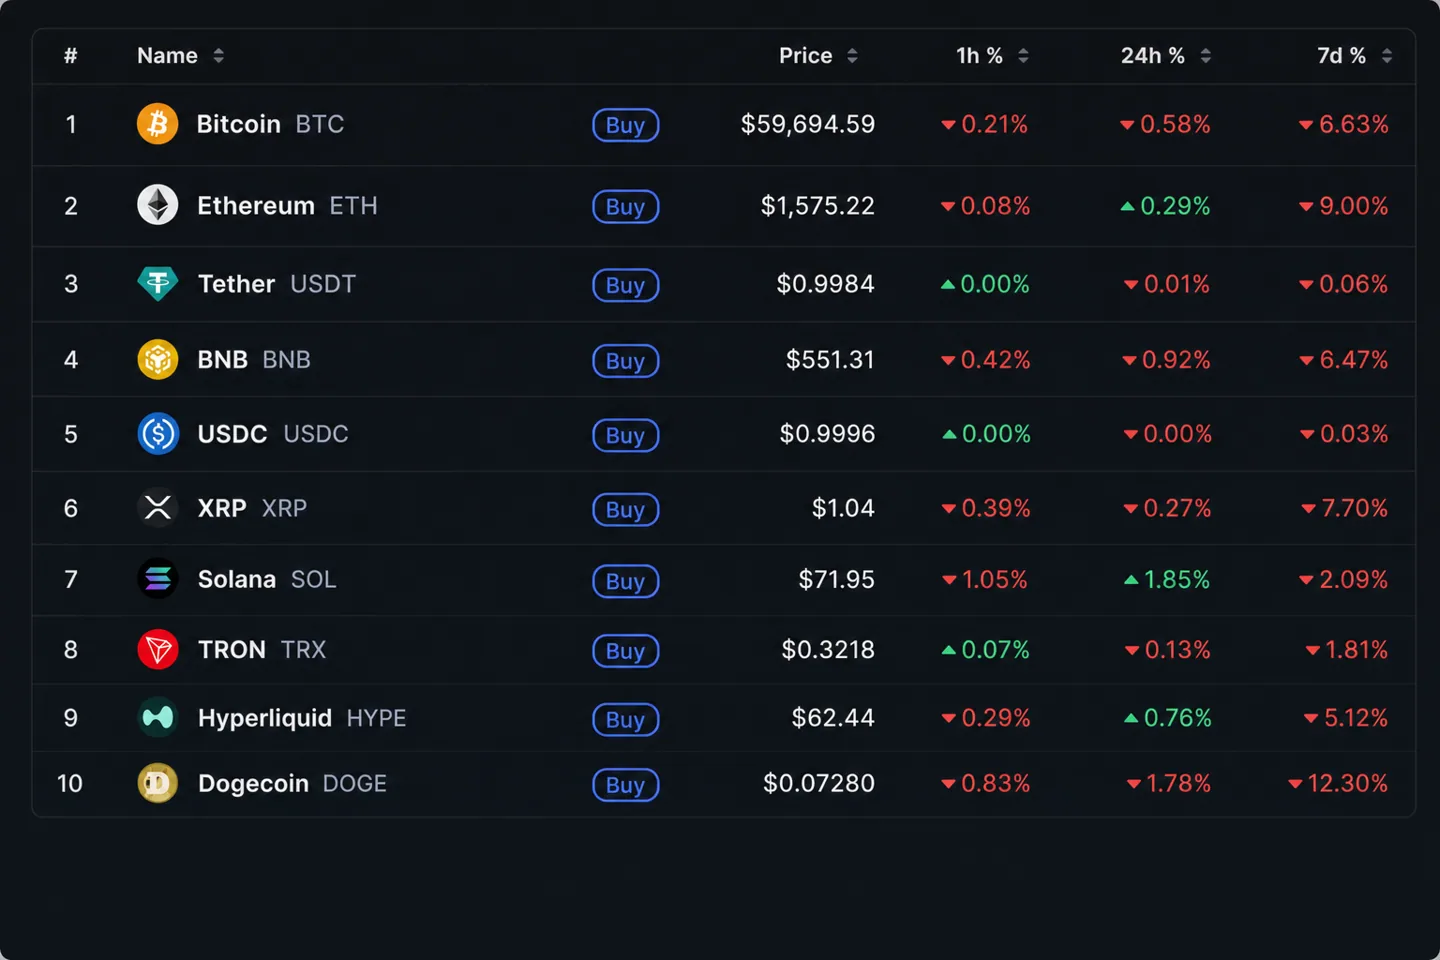The height and width of the screenshot is (960, 1440).
Task: Open the Solana SOL name link
Action: pos(267,579)
